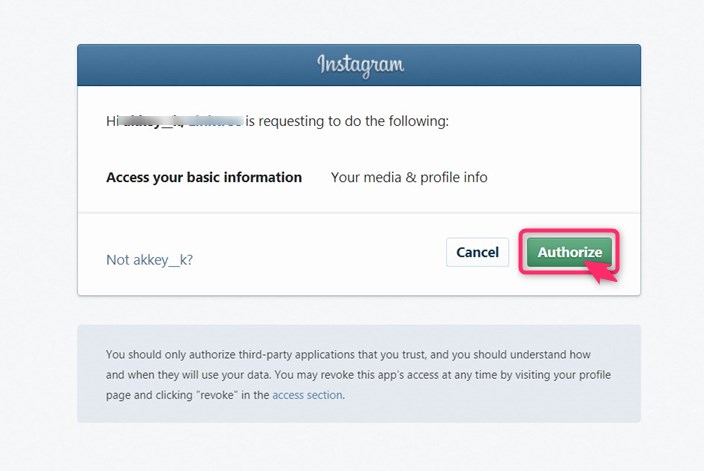Viewport: 704px width, 471px height.
Task: Open the "Not akkey__k?" link
Action: (x=149, y=260)
